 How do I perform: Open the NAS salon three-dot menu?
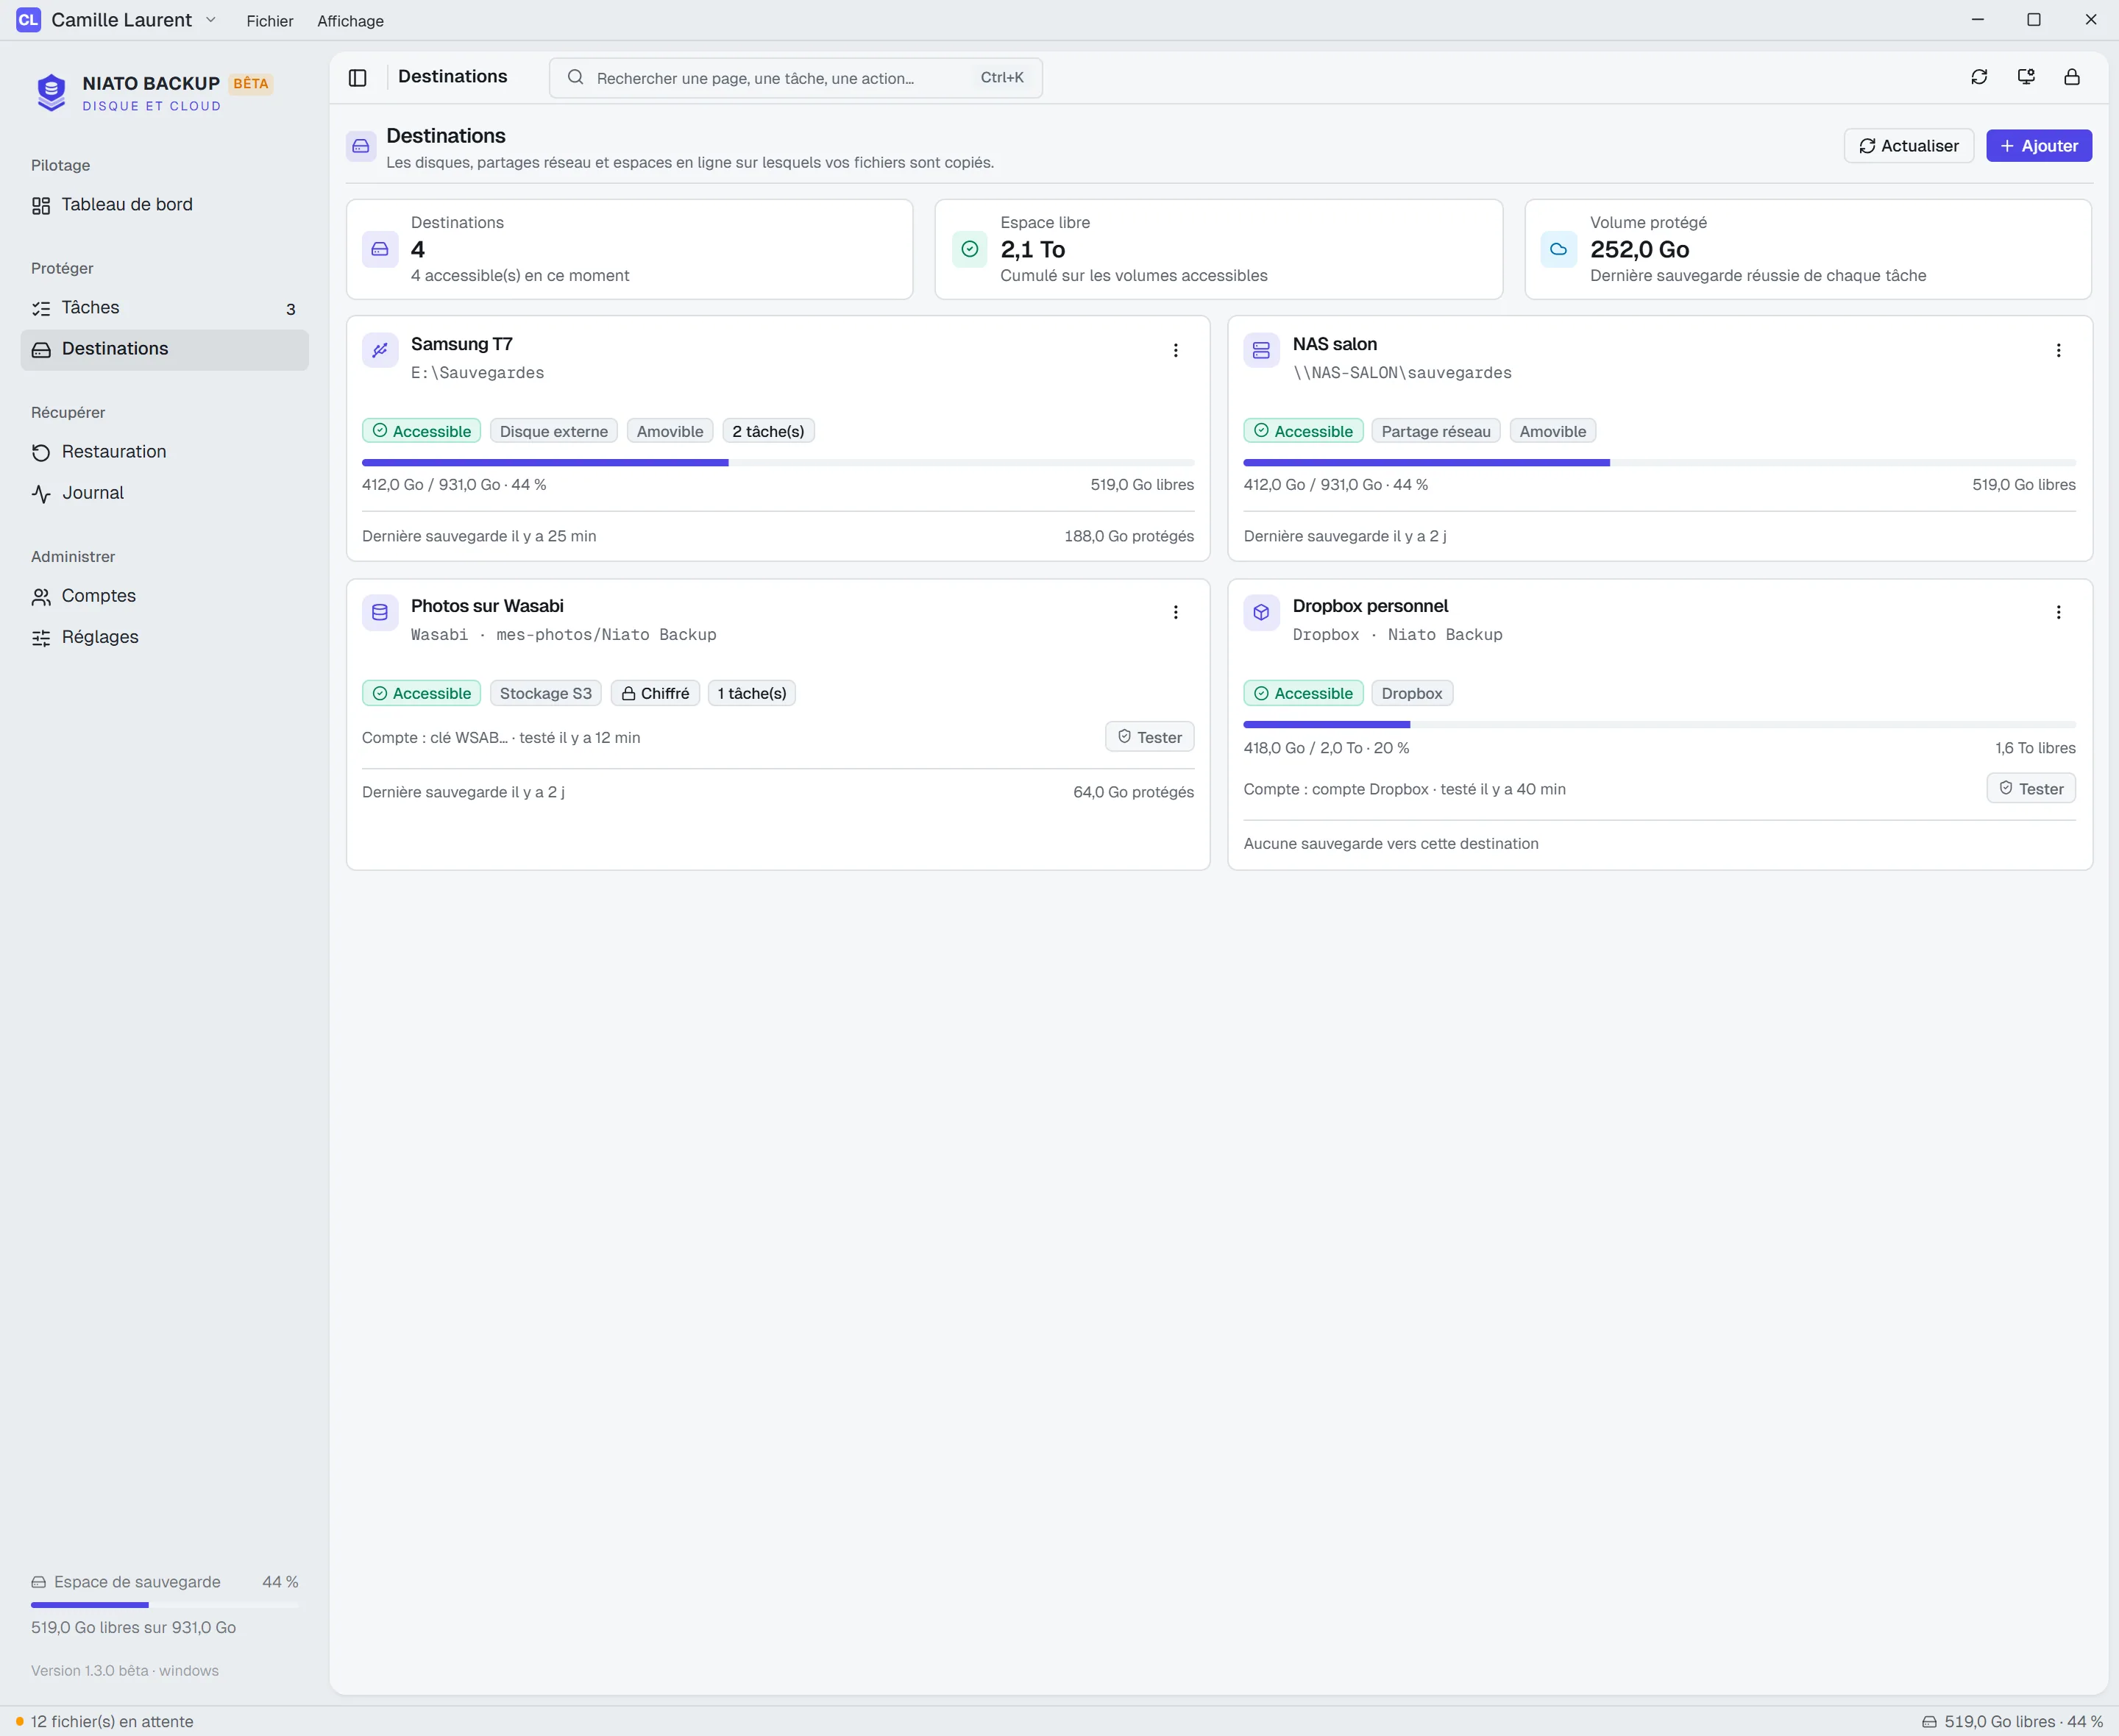click(x=2058, y=350)
